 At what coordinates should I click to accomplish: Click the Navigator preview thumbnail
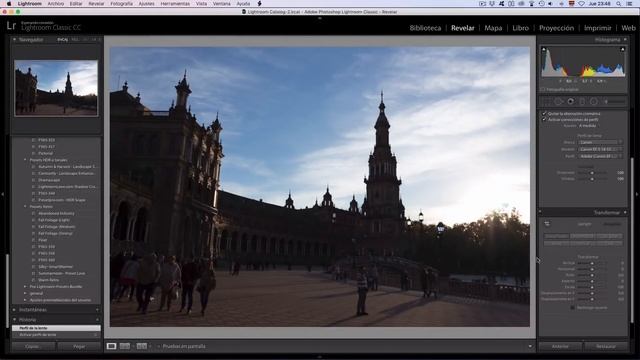(56, 88)
